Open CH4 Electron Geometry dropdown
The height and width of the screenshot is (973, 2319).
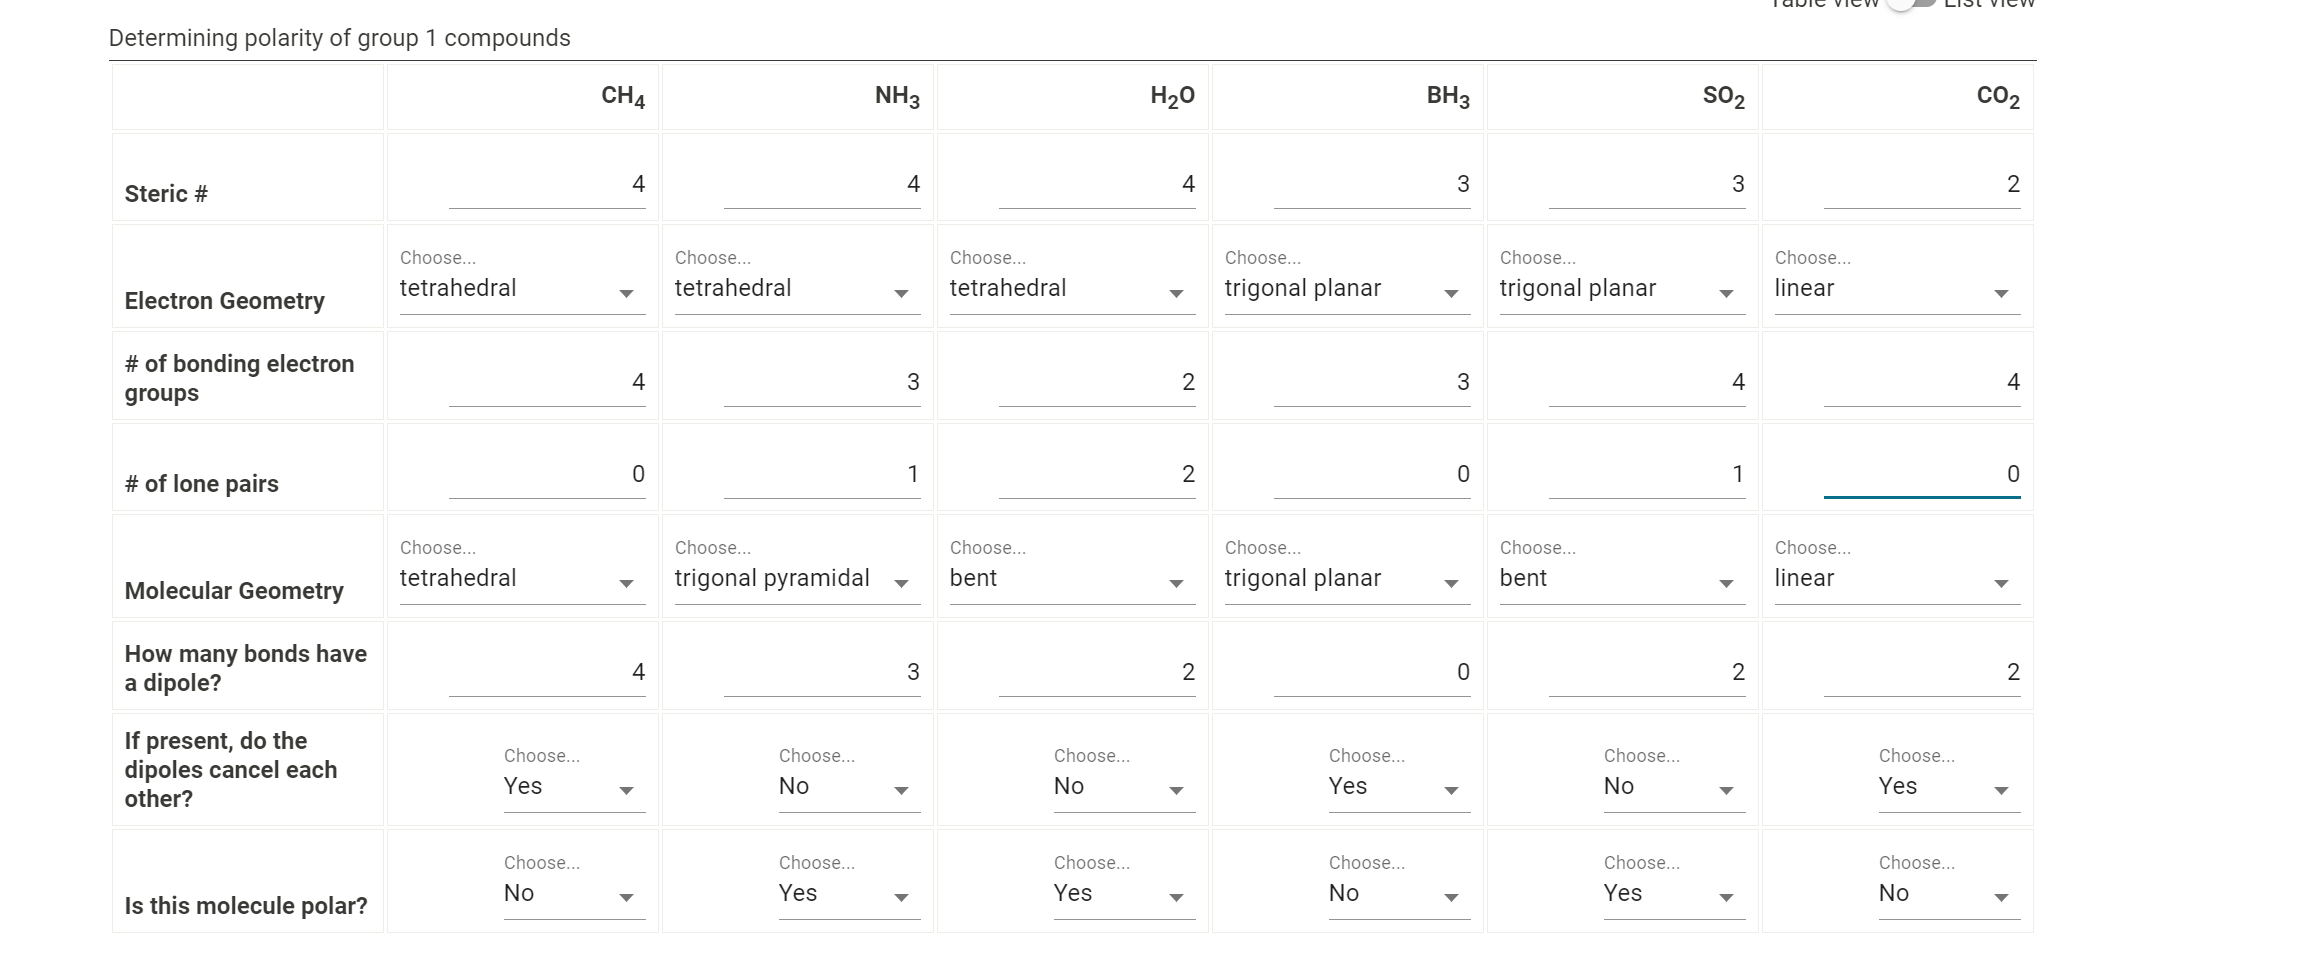pos(522,289)
